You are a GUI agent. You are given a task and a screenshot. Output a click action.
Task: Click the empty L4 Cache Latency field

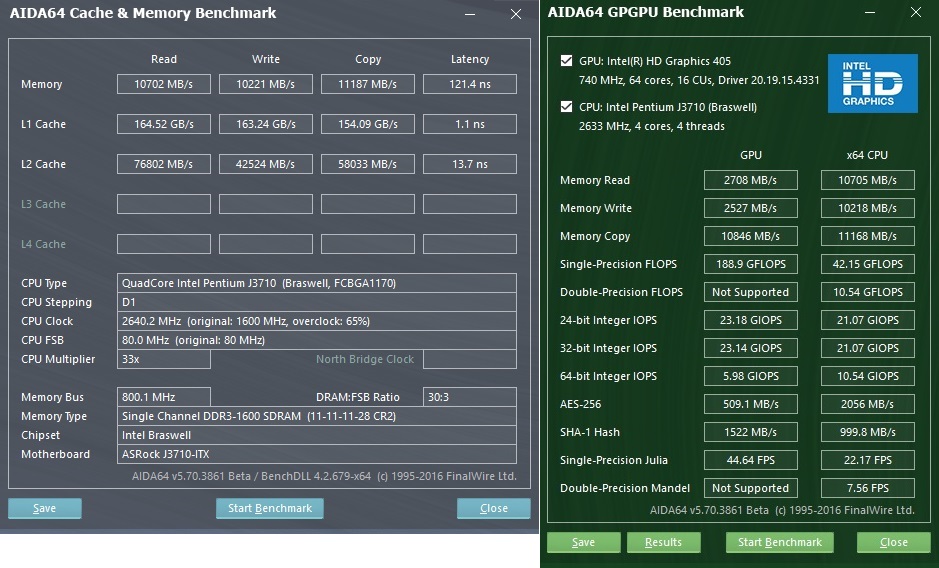(470, 244)
